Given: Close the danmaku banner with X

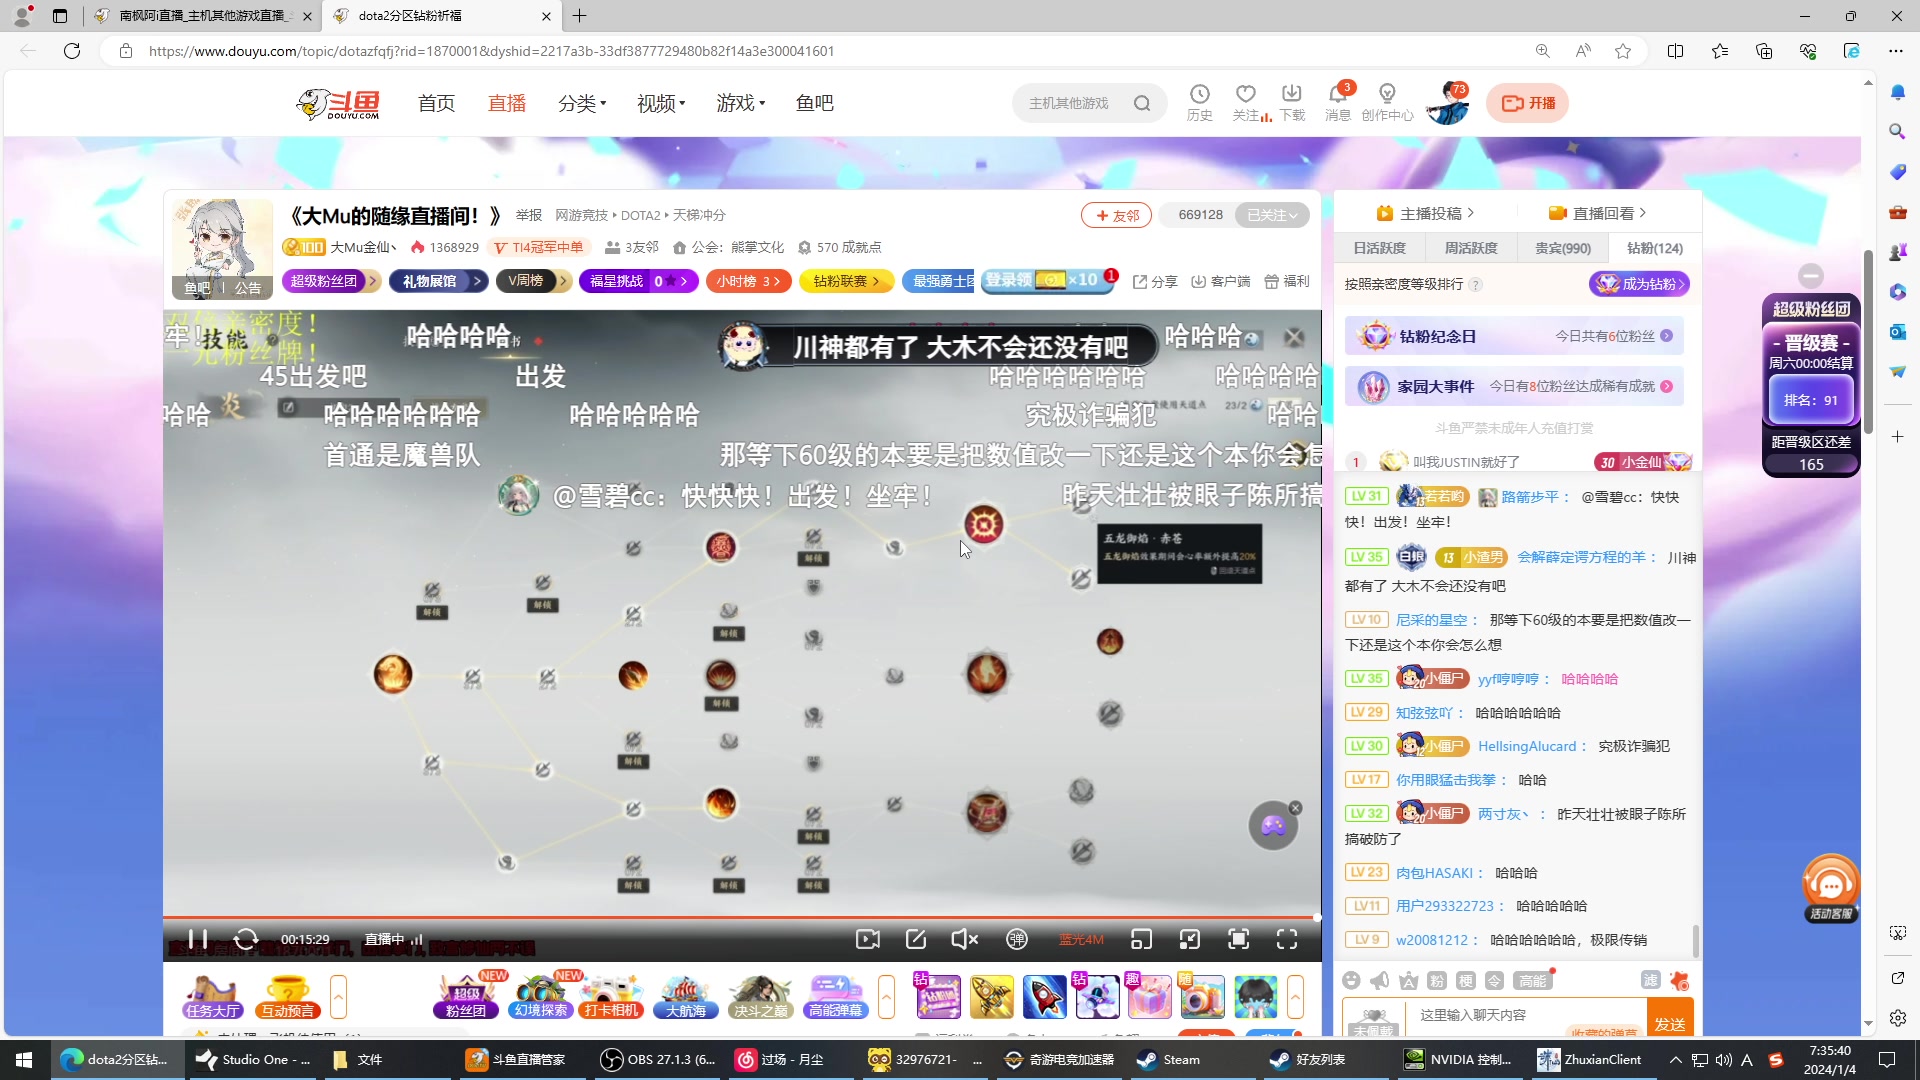Looking at the screenshot, I should (1294, 338).
